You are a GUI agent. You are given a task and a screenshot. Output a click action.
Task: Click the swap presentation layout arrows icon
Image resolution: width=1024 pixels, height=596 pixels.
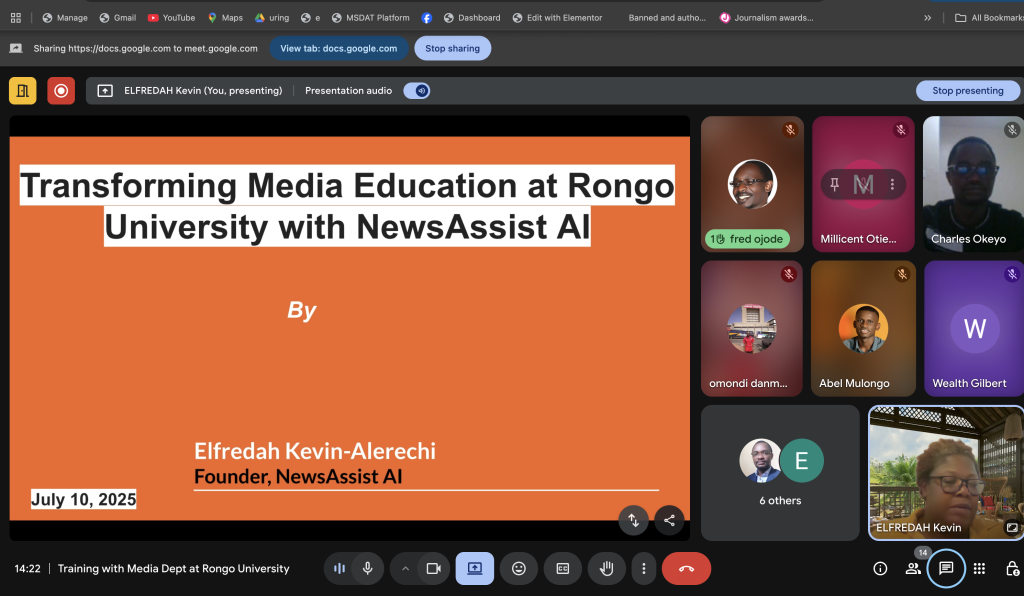coord(633,520)
